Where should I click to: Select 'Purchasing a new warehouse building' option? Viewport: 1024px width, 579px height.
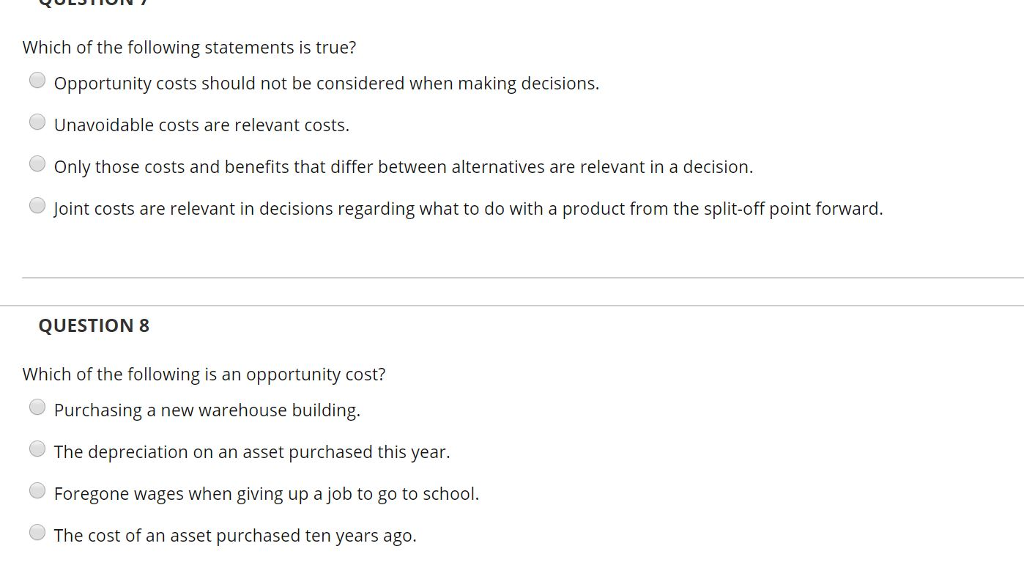[37, 406]
